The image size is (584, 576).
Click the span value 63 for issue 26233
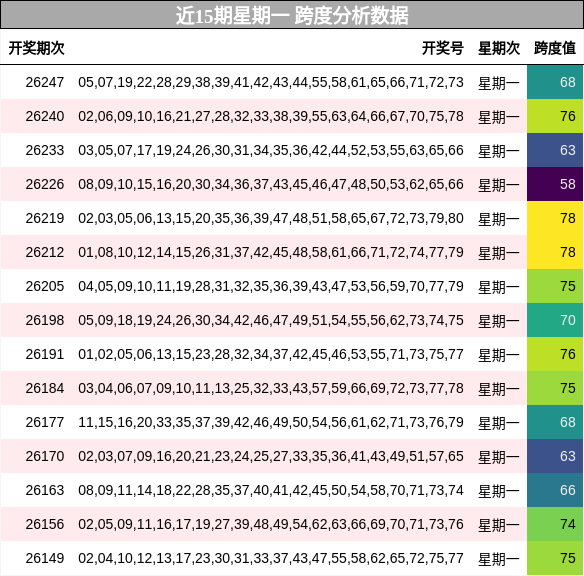(x=555, y=150)
